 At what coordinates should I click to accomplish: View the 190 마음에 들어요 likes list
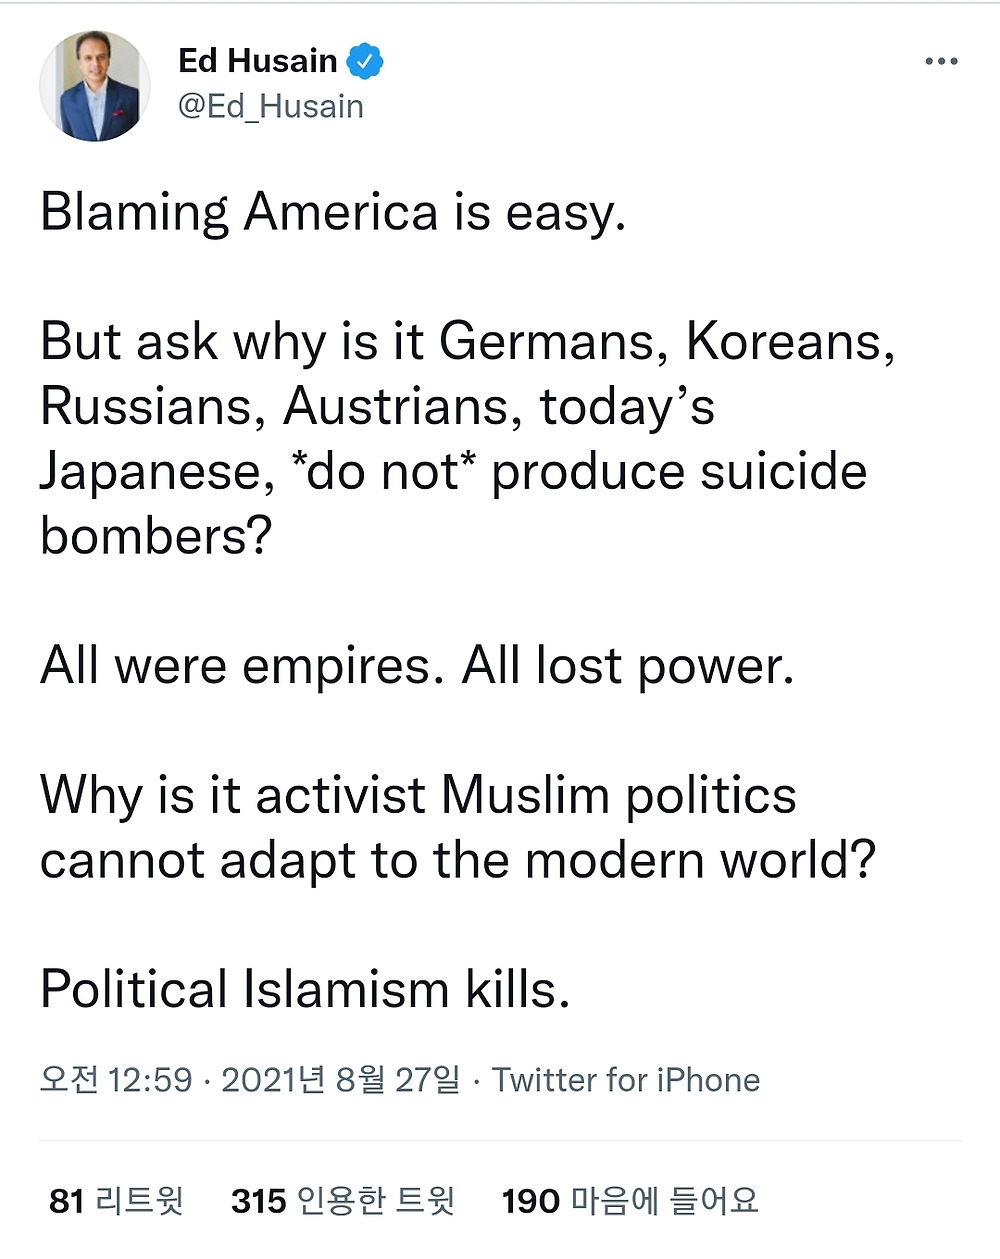coord(630,1200)
